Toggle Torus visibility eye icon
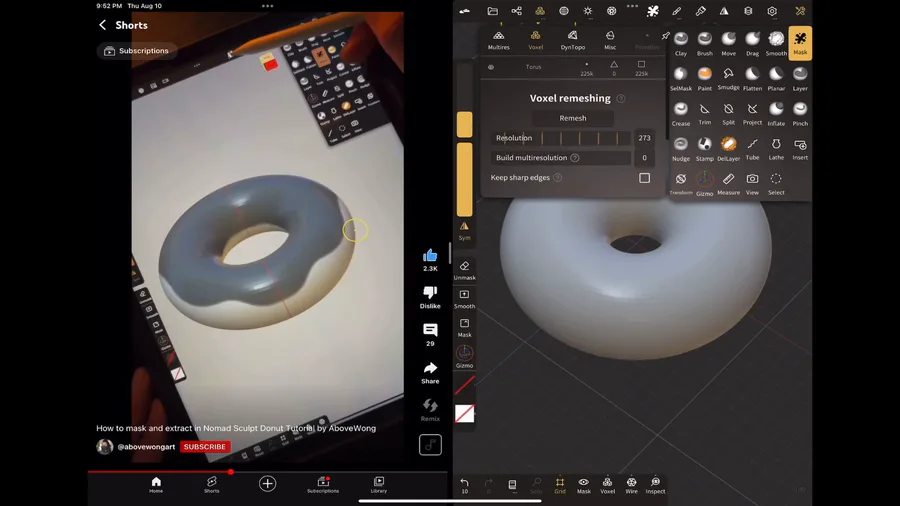900x506 pixels. (x=491, y=67)
